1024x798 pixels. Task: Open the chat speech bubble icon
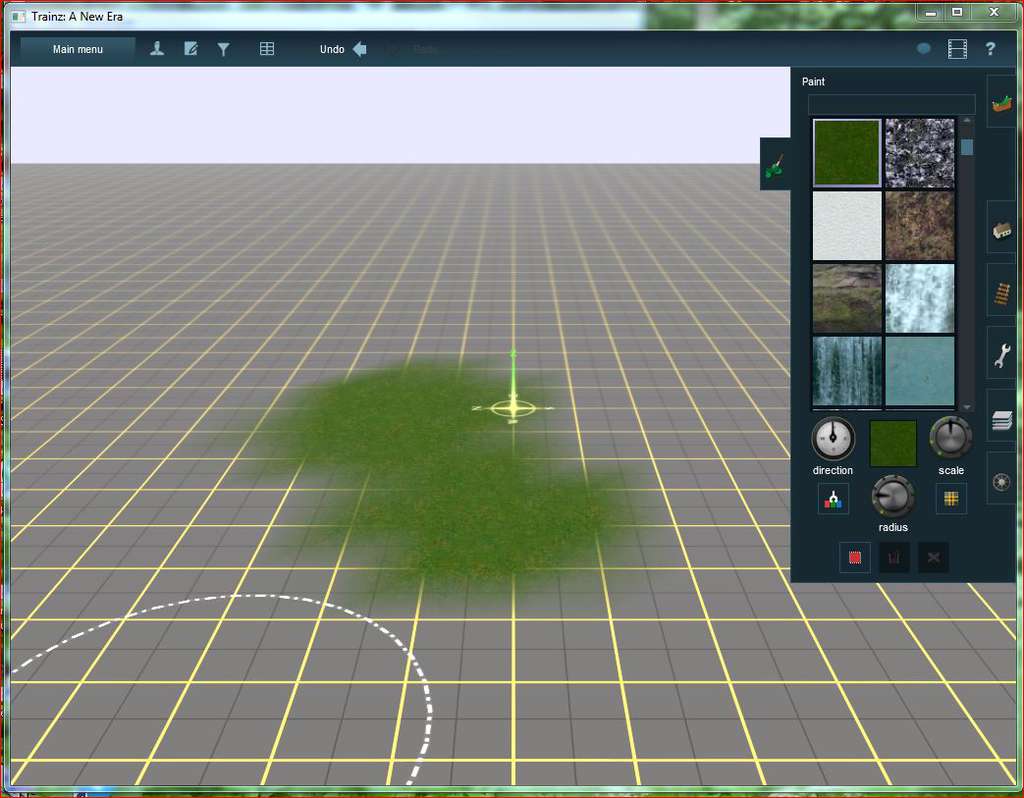tap(924, 49)
